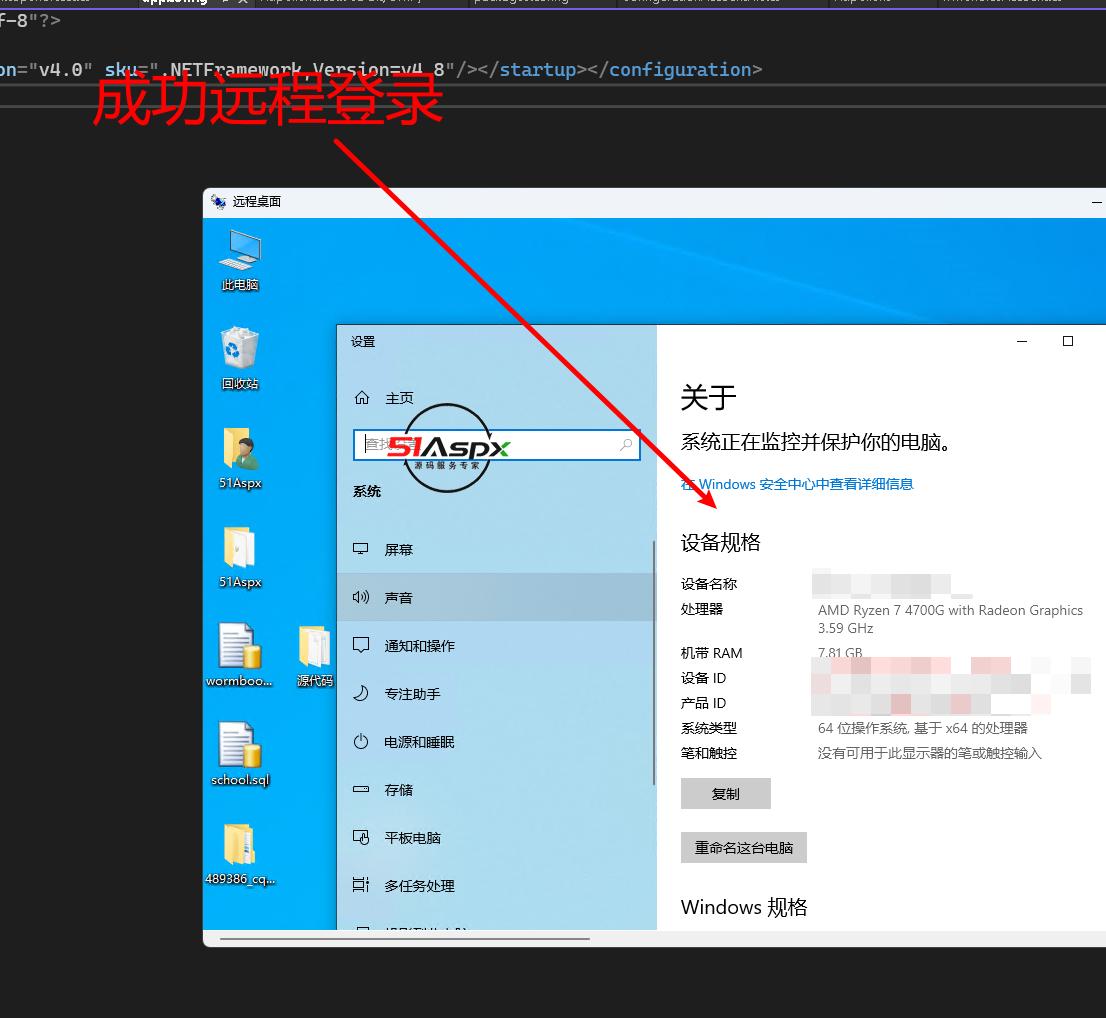Image resolution: width=1106 pixels, height=1018 pixels.
Task: Click the 'startup' closing tag in code editor
Action: coord(537,69)
